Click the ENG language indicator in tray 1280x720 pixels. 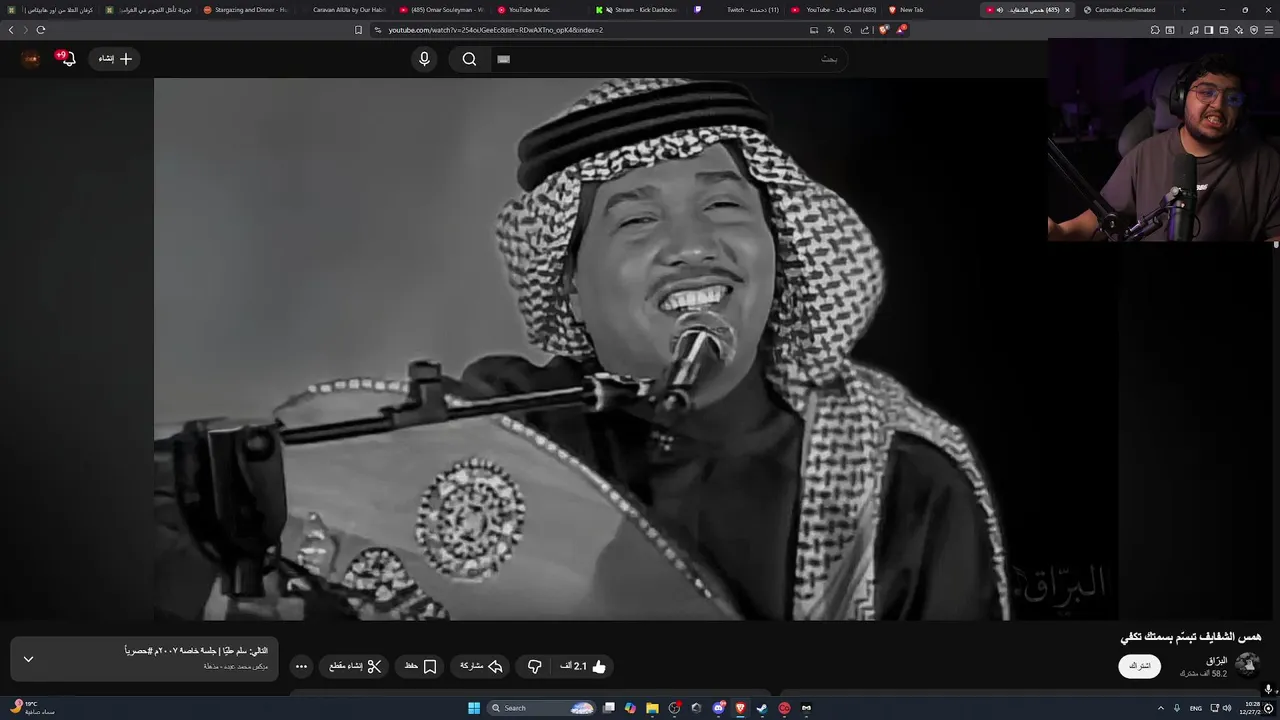click(1195, 708)
